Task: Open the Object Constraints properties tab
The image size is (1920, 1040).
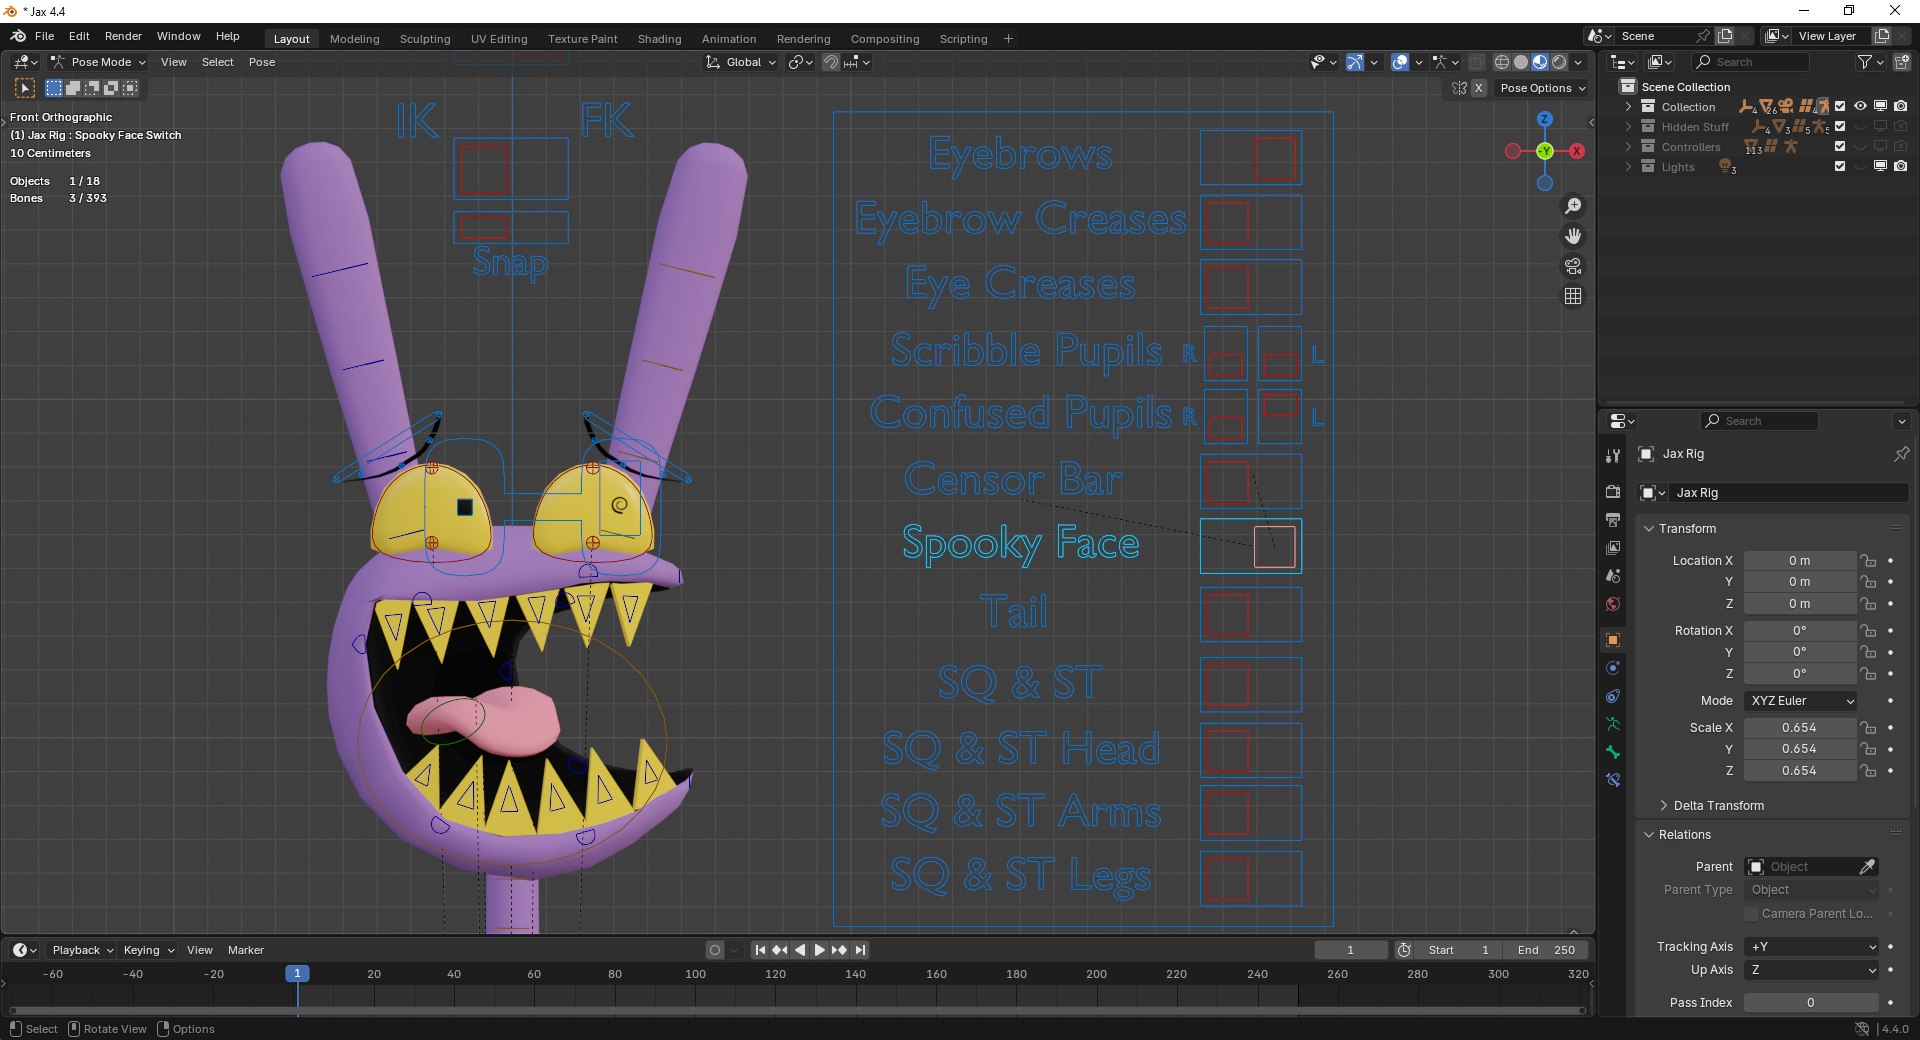Action: pos(1612,696)
